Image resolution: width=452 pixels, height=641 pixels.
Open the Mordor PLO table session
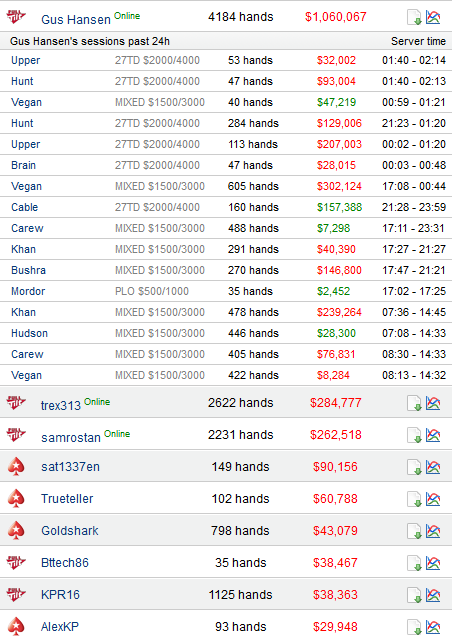[x=28, y=291]
